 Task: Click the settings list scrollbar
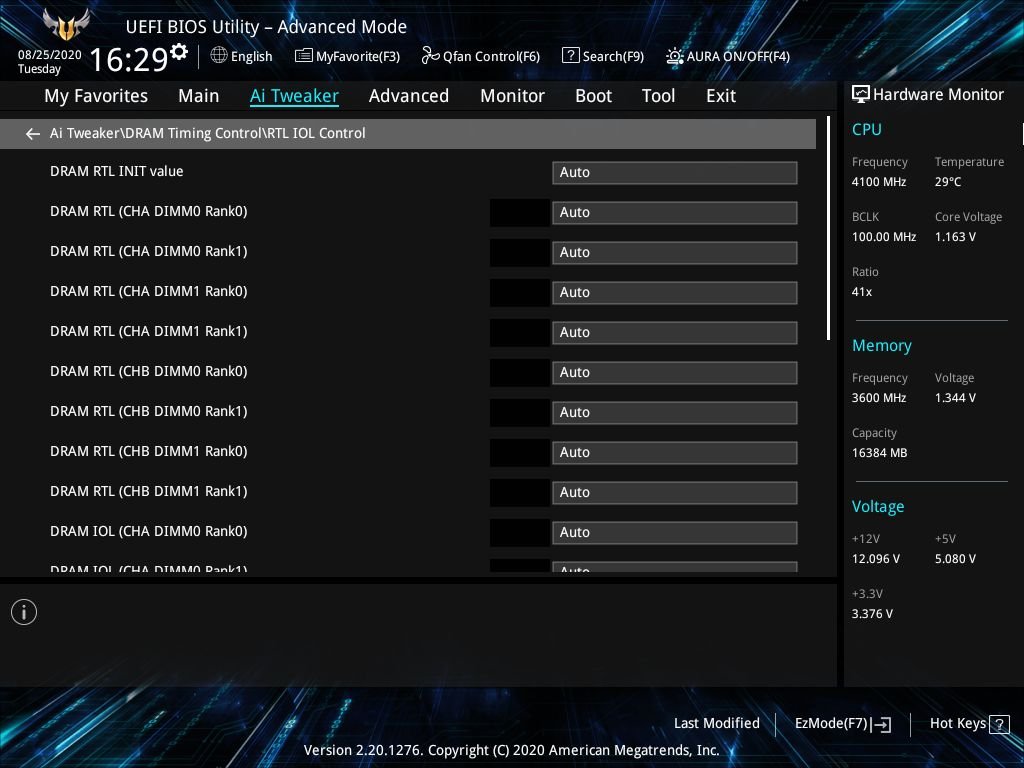click(828, 229)
